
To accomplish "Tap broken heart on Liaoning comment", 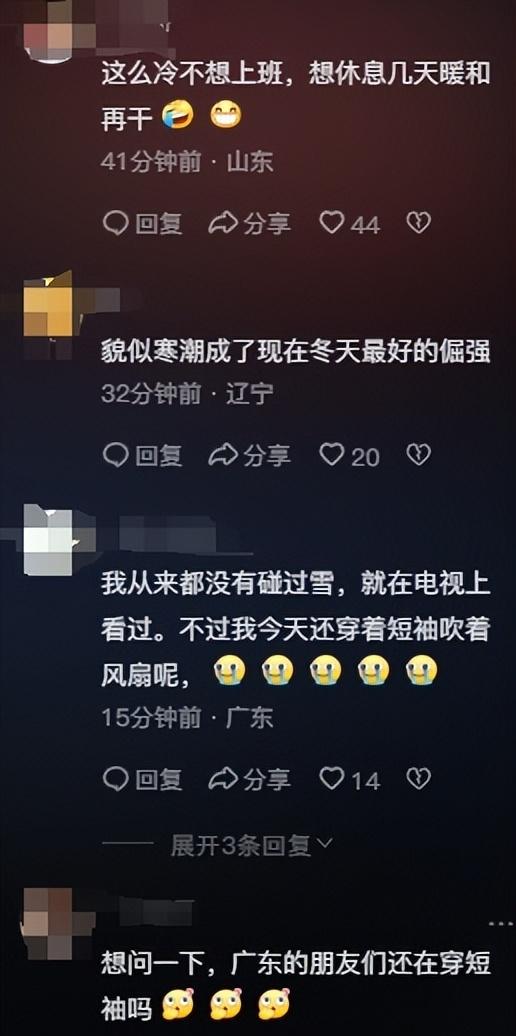I will click(418, 455).
